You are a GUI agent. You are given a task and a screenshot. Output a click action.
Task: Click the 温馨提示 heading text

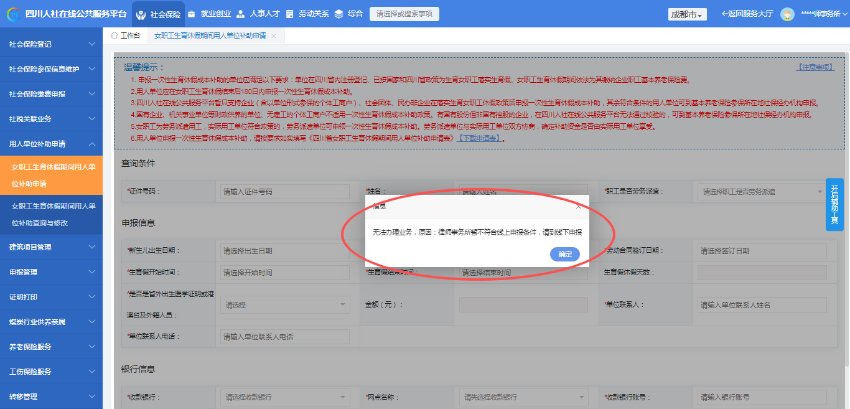tap(144, 67)
